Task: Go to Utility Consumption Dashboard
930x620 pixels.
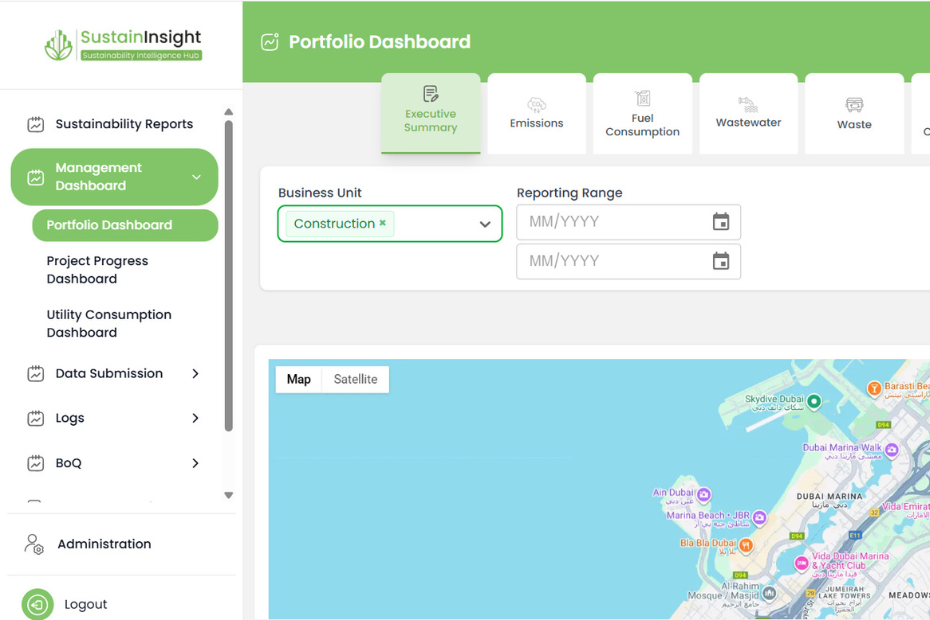Action: click(109, 323)
